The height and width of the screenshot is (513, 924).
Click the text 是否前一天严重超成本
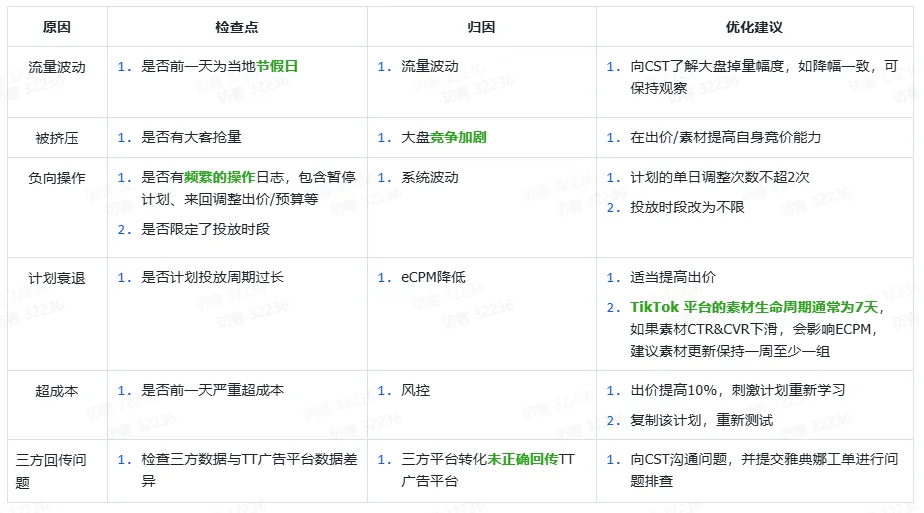[212, 390]
